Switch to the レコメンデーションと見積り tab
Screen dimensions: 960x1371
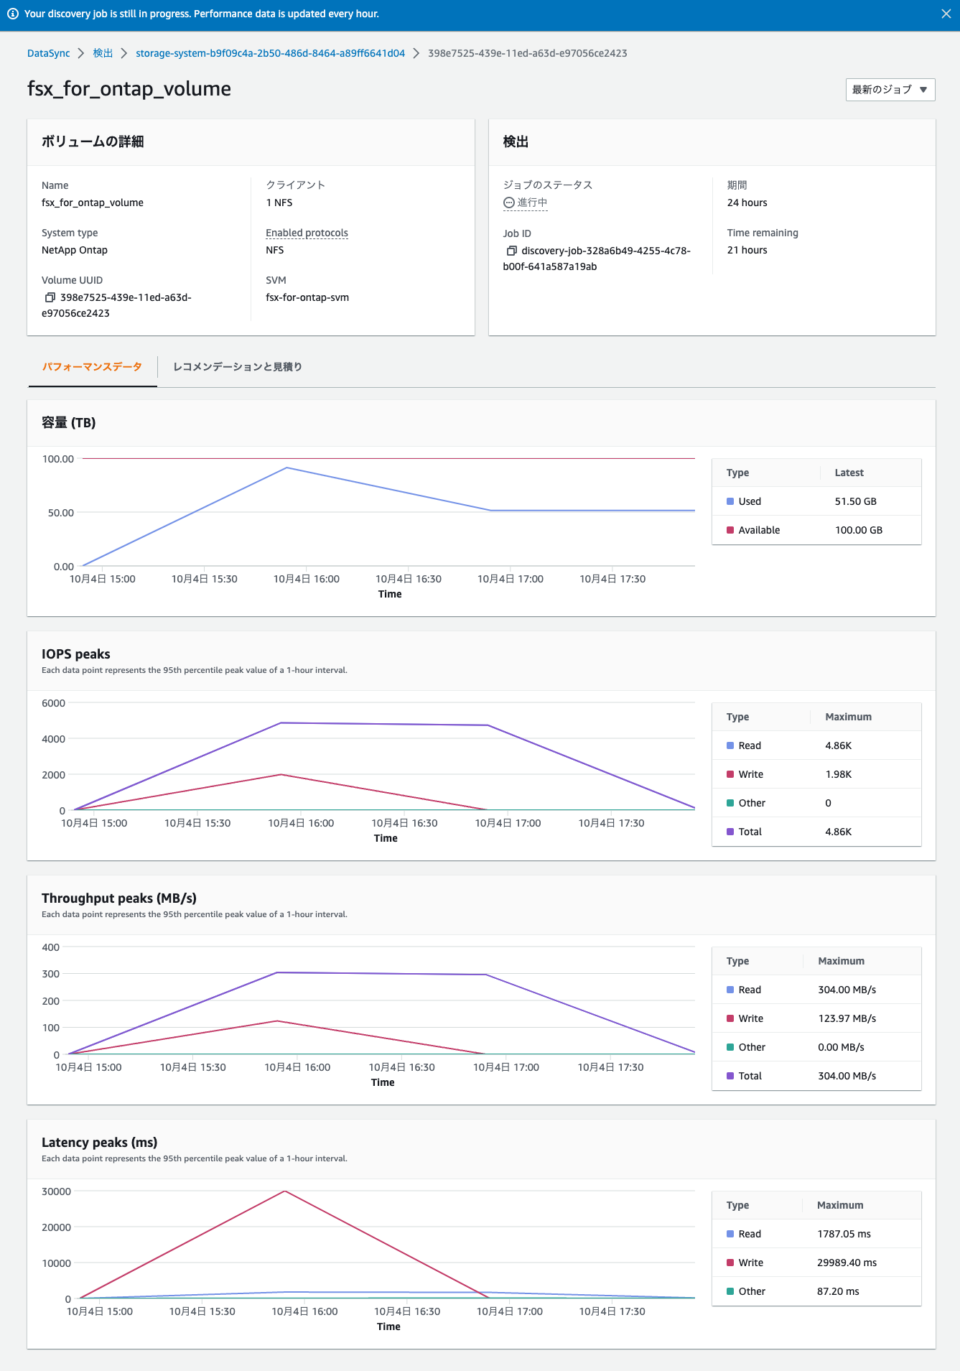[x=237, y=367]
